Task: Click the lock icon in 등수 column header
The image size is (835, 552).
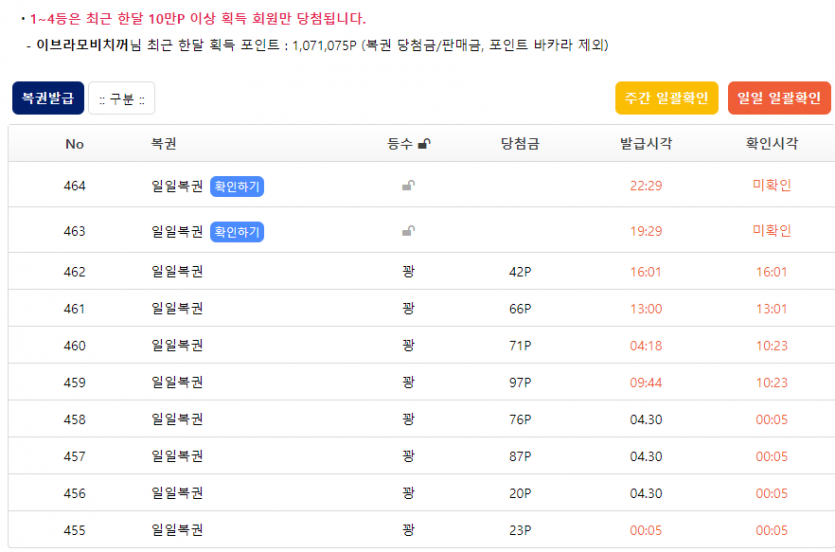Action: (x=424, y=144)
